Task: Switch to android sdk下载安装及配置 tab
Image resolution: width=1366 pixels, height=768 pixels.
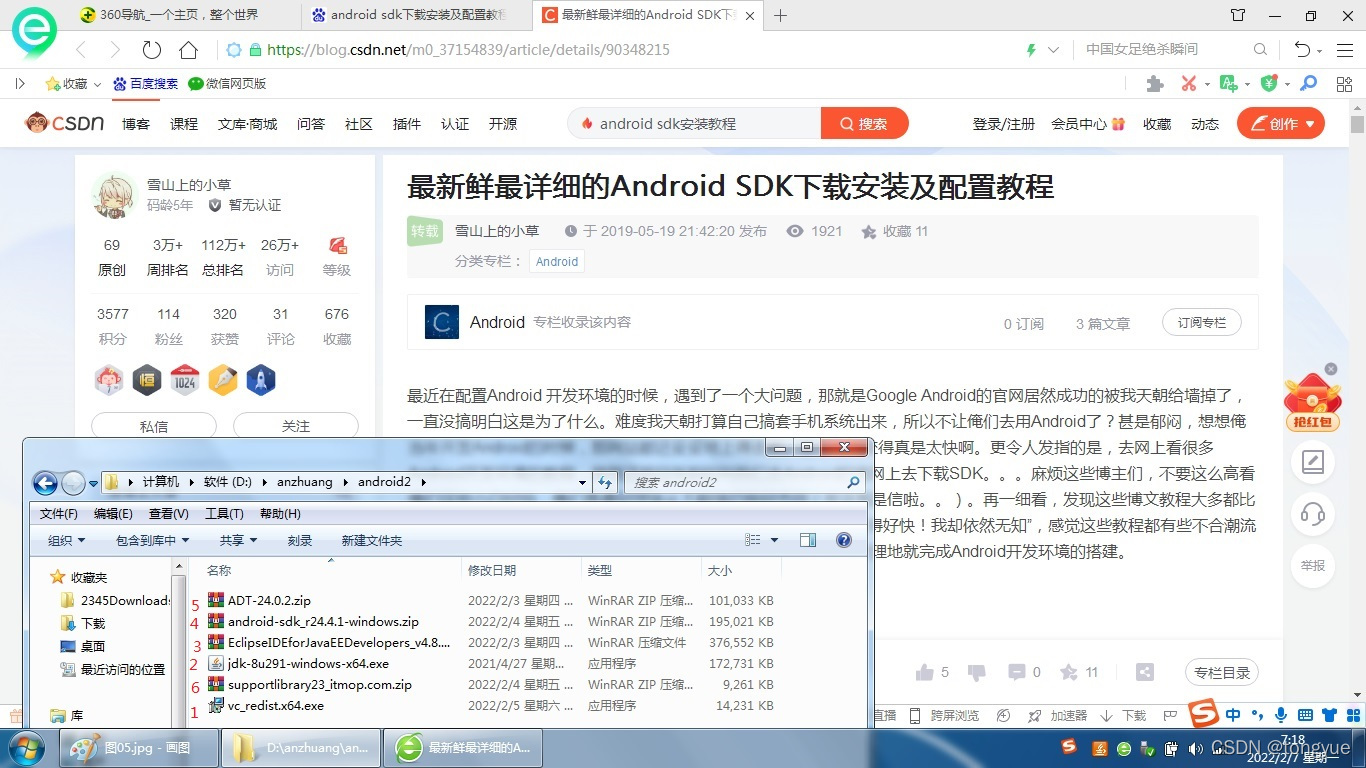Action: 417,15
